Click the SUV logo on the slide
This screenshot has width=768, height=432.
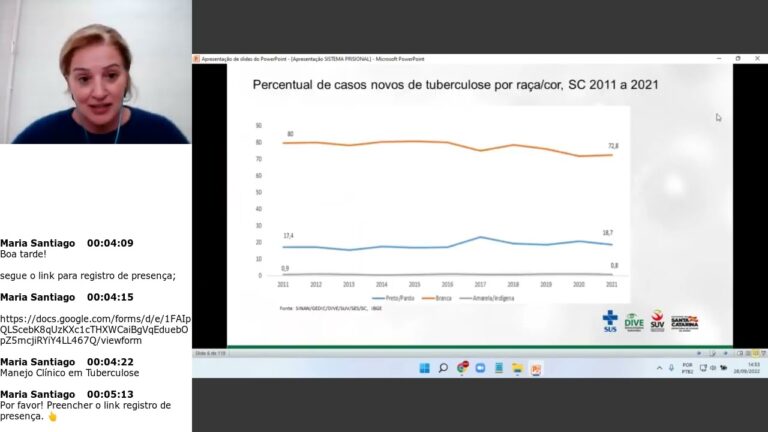click(x=657, y=321)
